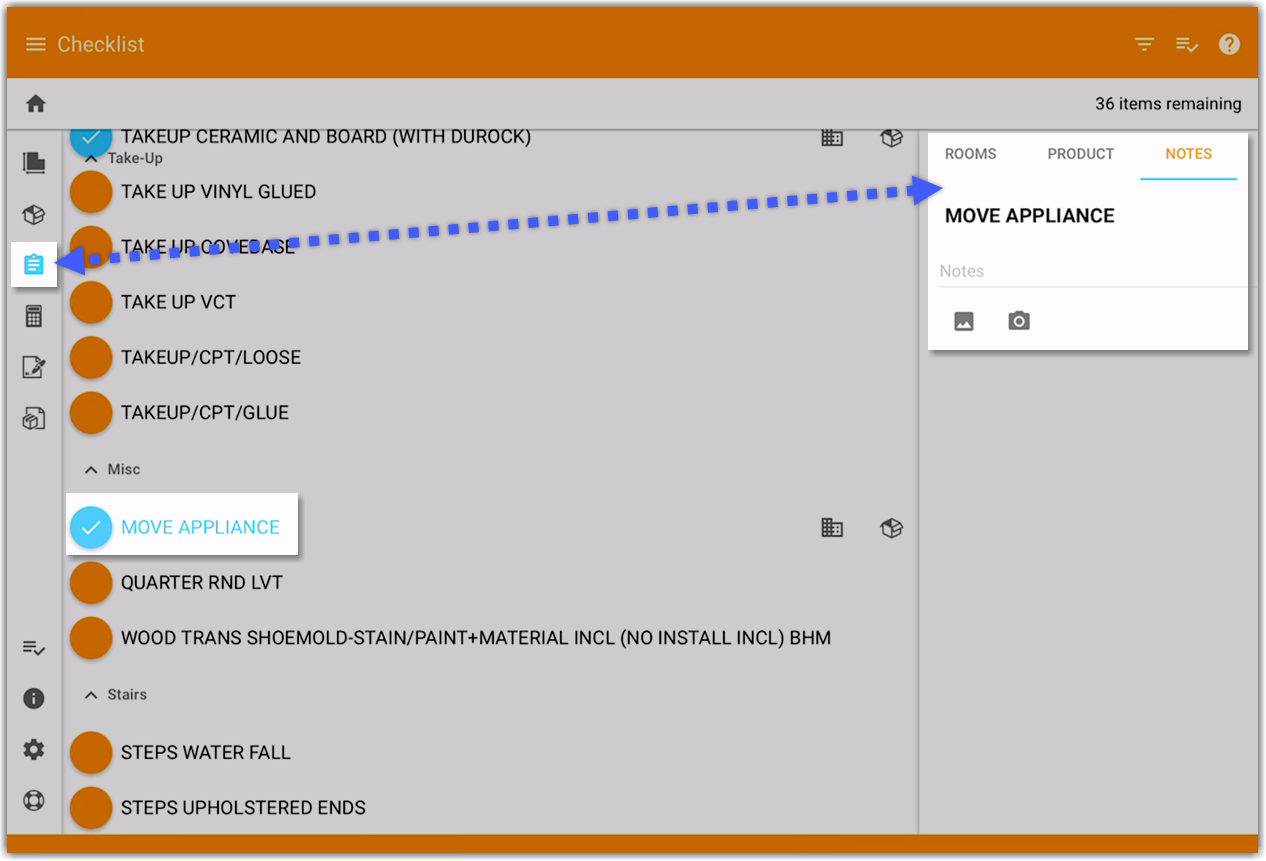Check the WOOD TRANS SHOEMOLD circle
This screenshot has height=861, width=1266.
pyautogui.click(x=91, y=637)
